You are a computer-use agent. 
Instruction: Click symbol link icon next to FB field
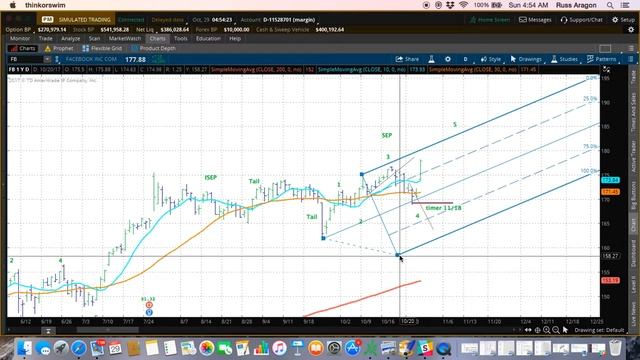point(57,60)
